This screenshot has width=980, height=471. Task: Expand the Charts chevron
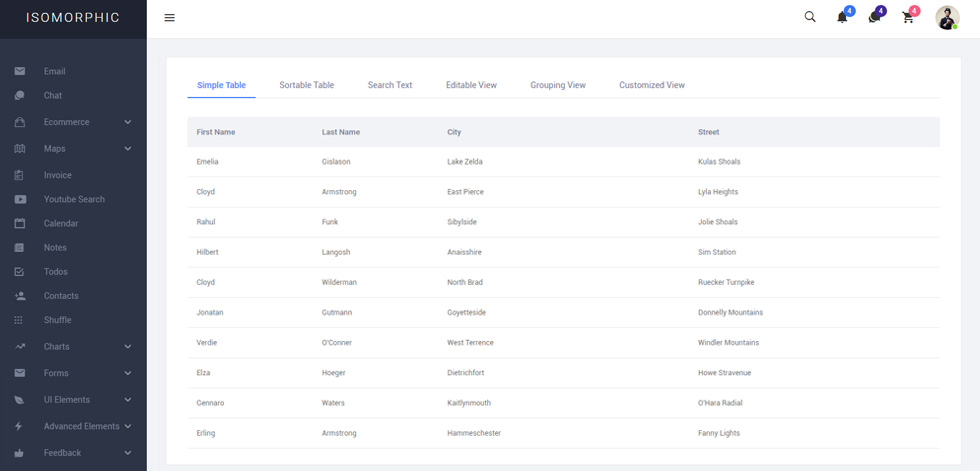pos(128,346)
